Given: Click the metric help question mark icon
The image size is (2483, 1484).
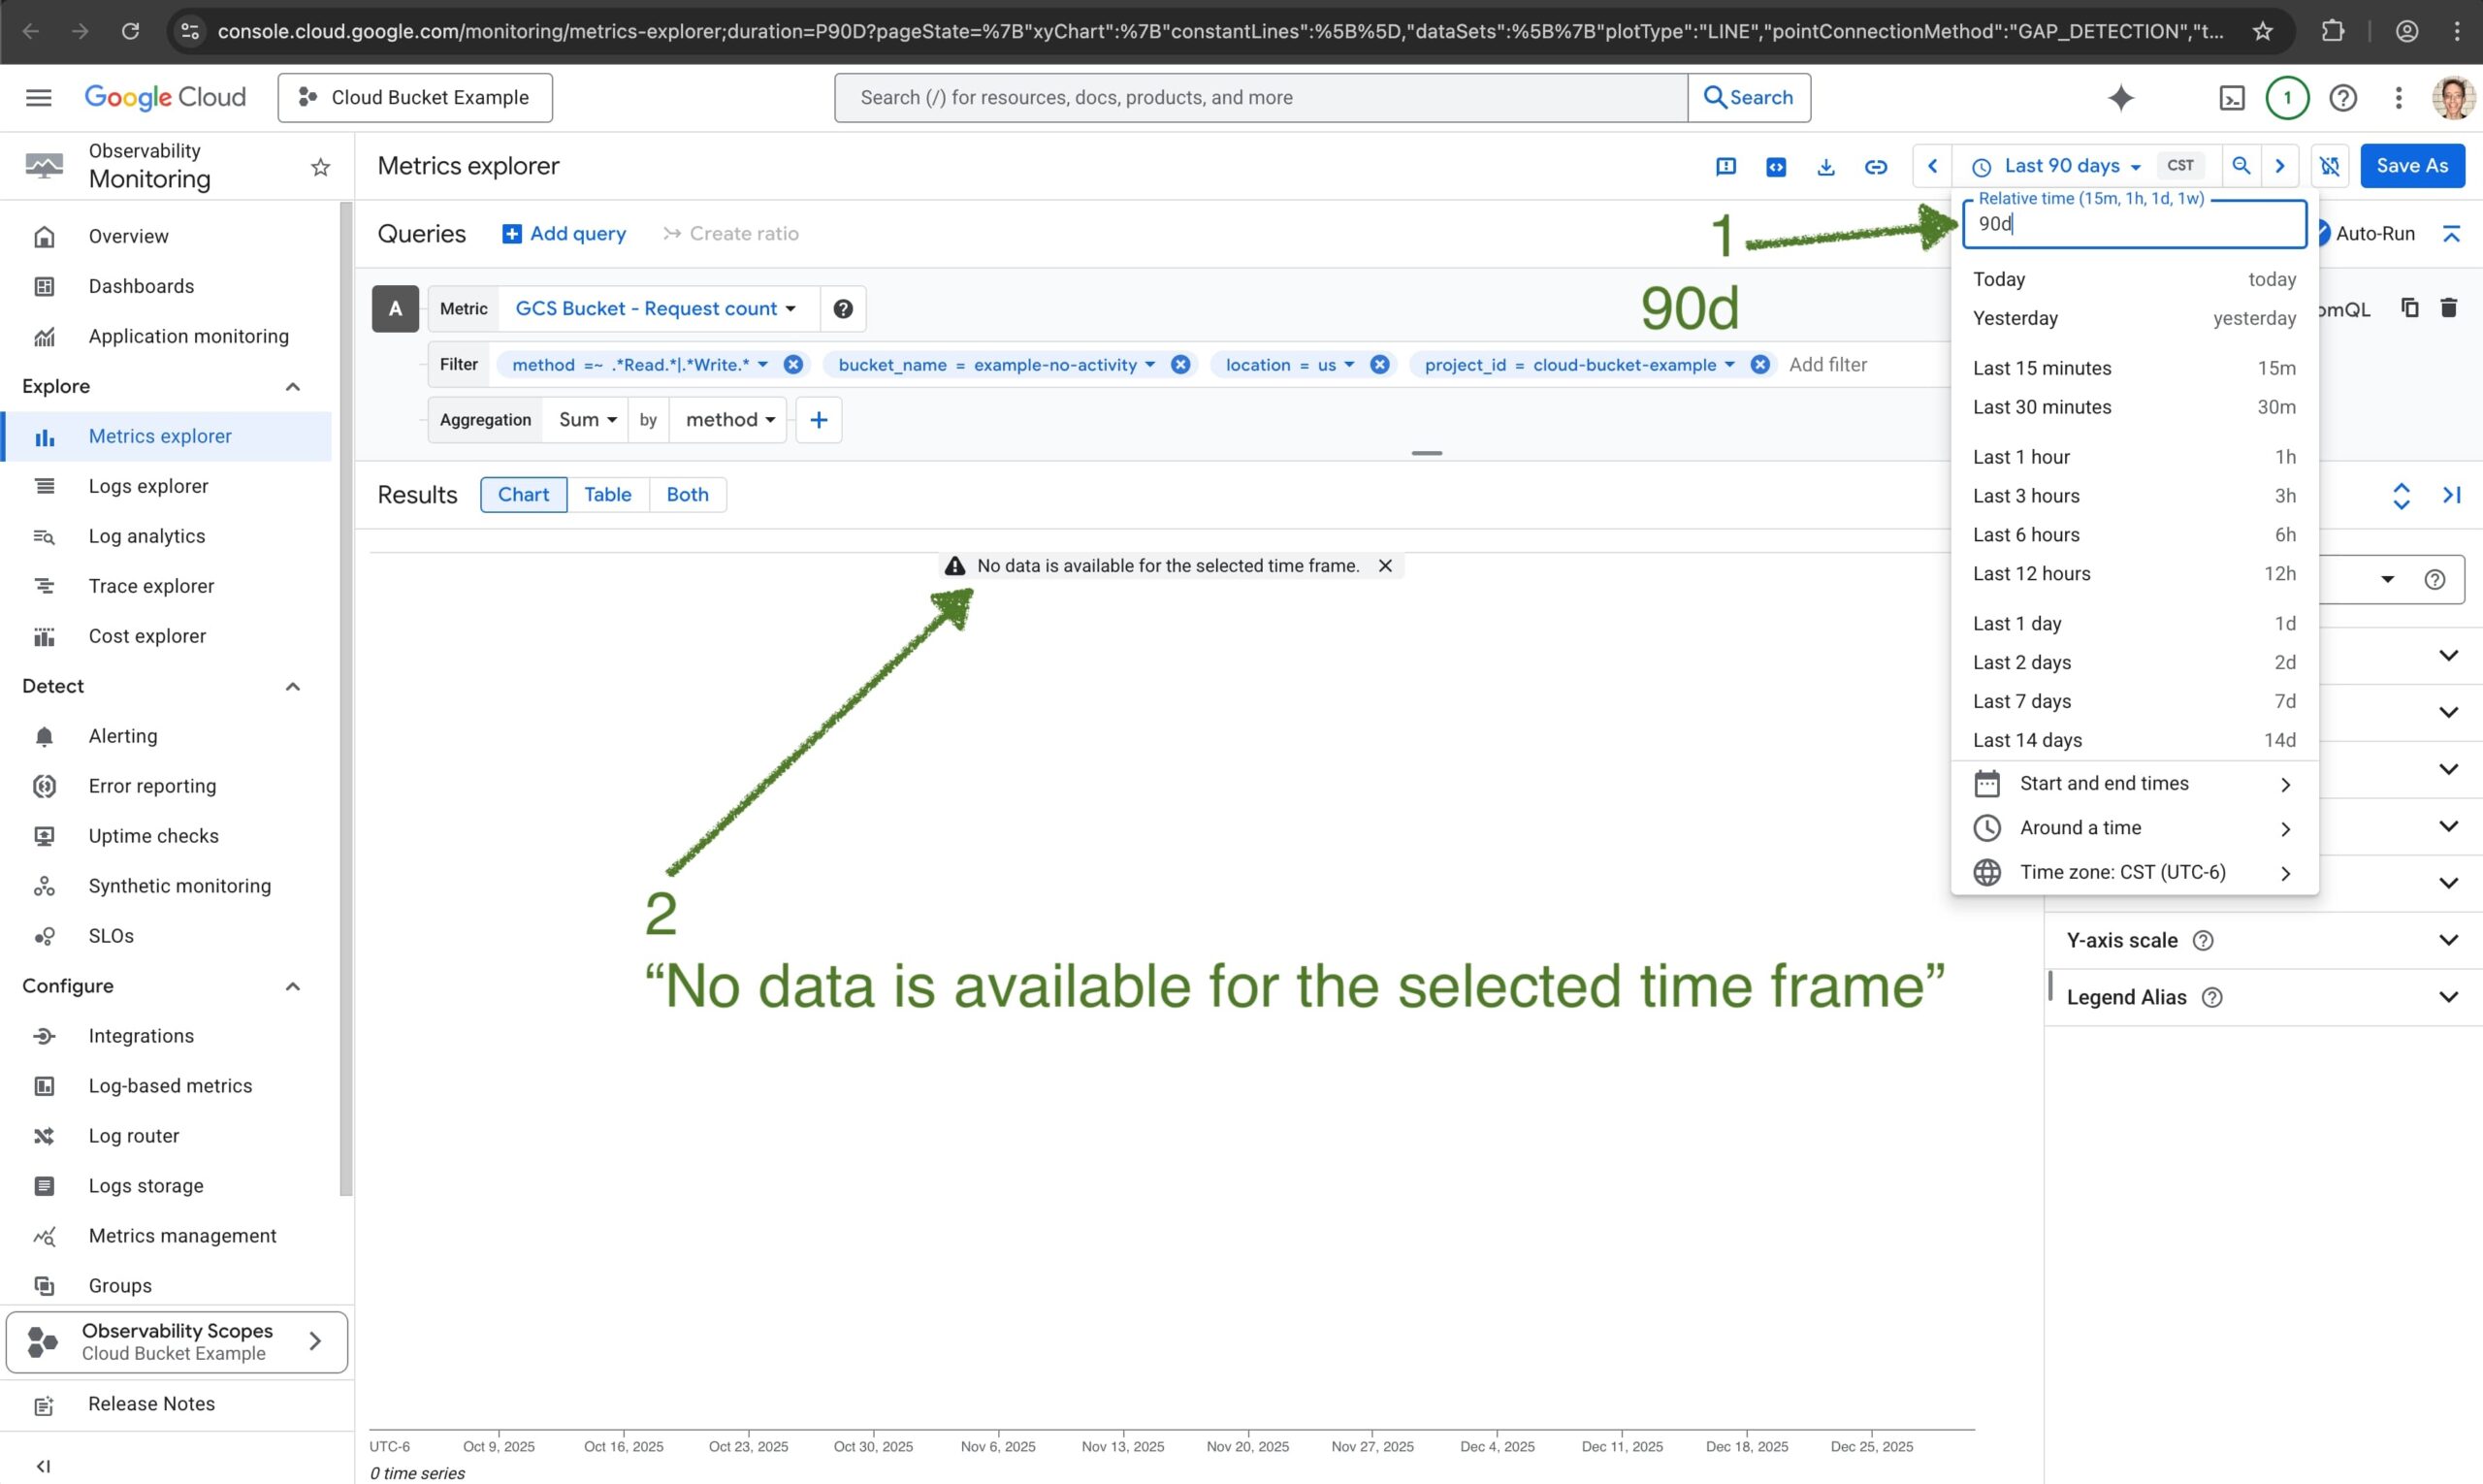Looking at the screenshot, I should click(842, 309).
